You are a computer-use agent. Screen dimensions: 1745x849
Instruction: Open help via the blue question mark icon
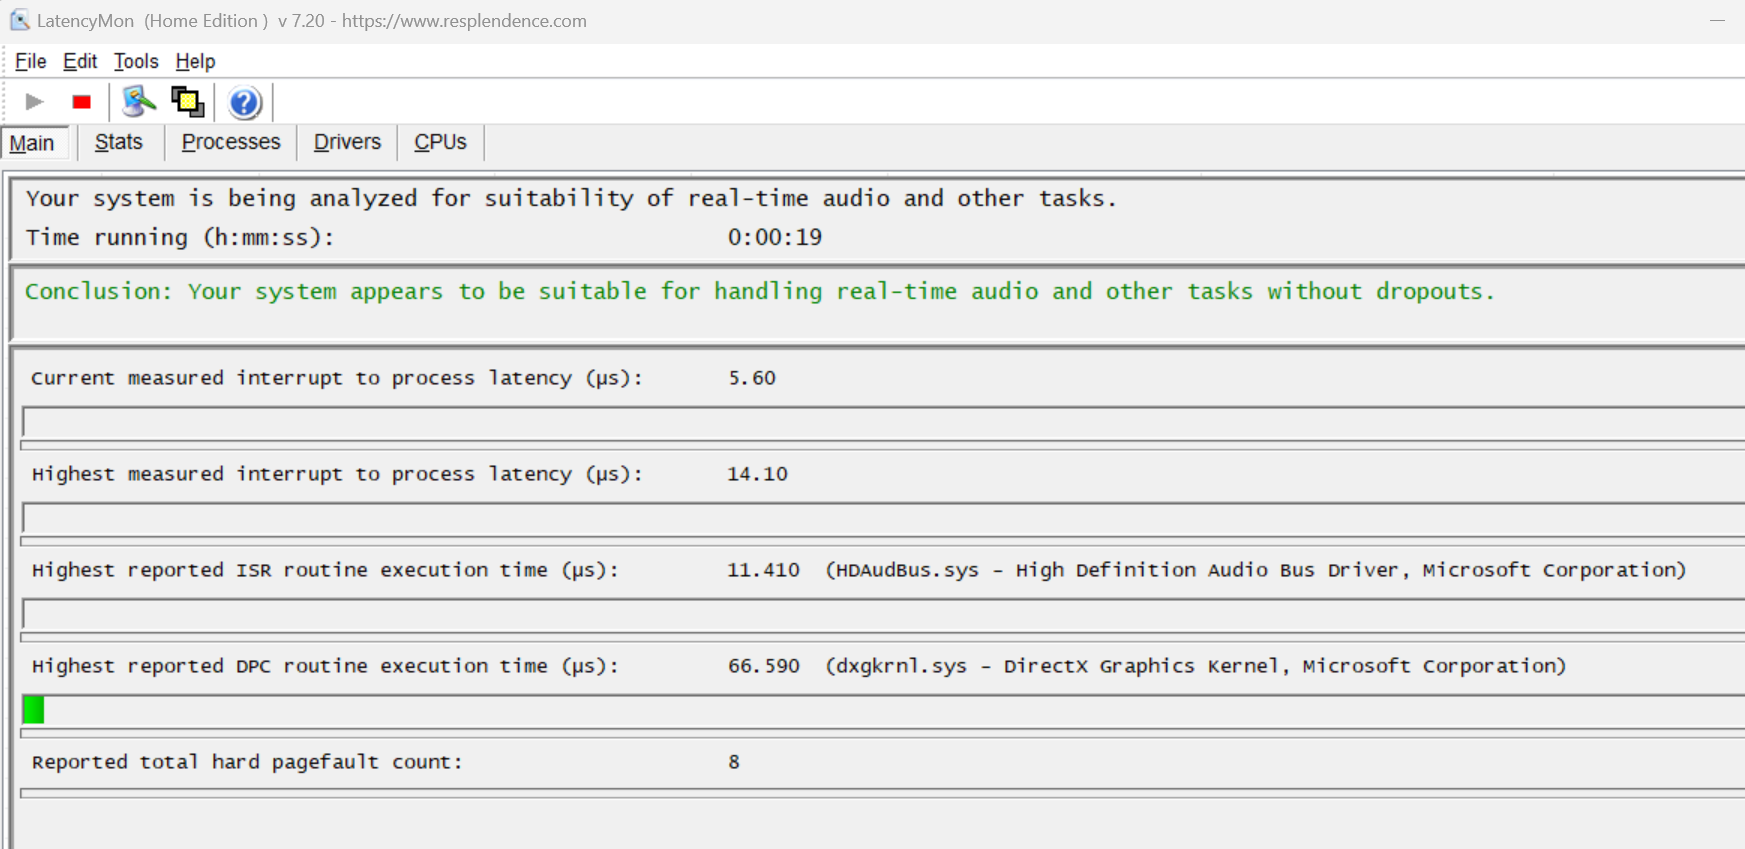pyautogui.click(x=244, y=102)
